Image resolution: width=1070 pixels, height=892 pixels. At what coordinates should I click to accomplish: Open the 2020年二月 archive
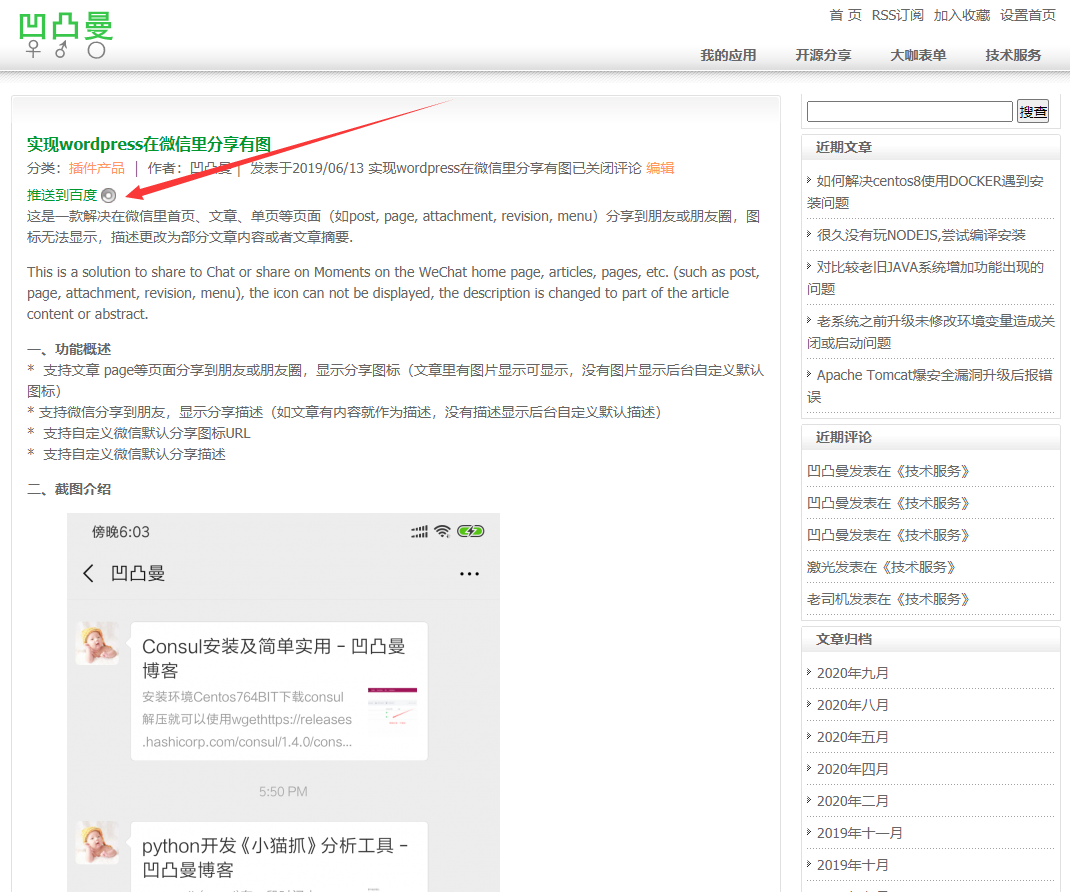[x=852, y=802]
